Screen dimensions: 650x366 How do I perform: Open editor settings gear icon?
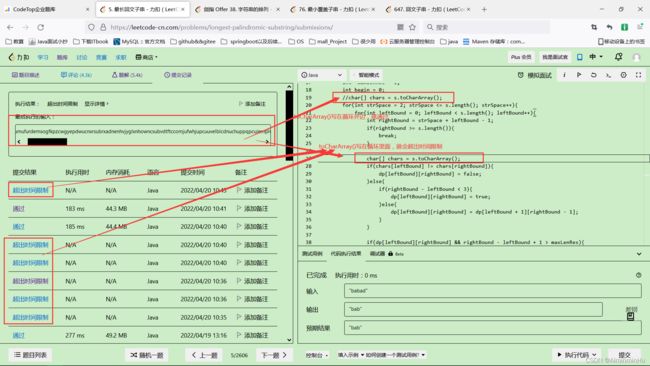(623, 75)
